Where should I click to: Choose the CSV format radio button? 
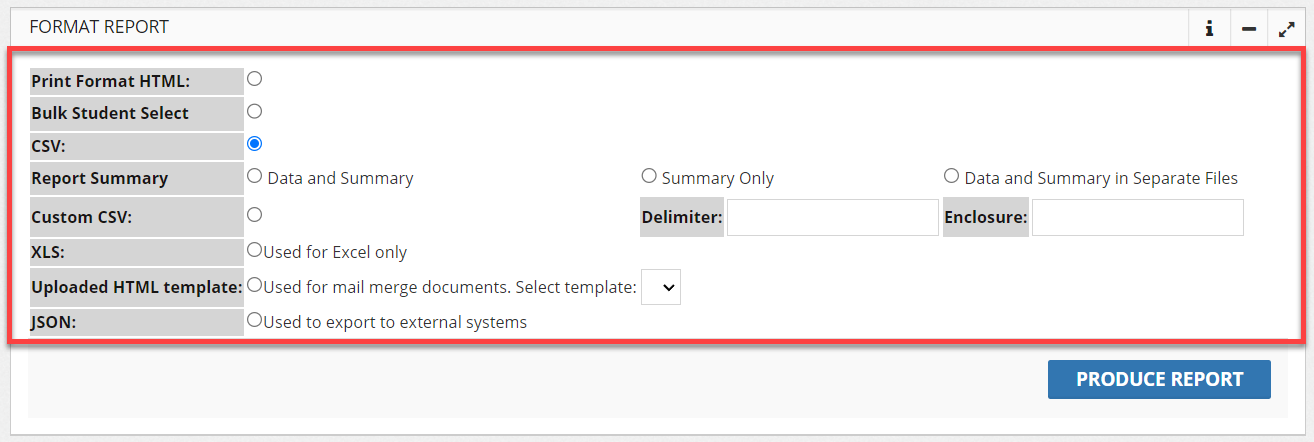[255, 144]
